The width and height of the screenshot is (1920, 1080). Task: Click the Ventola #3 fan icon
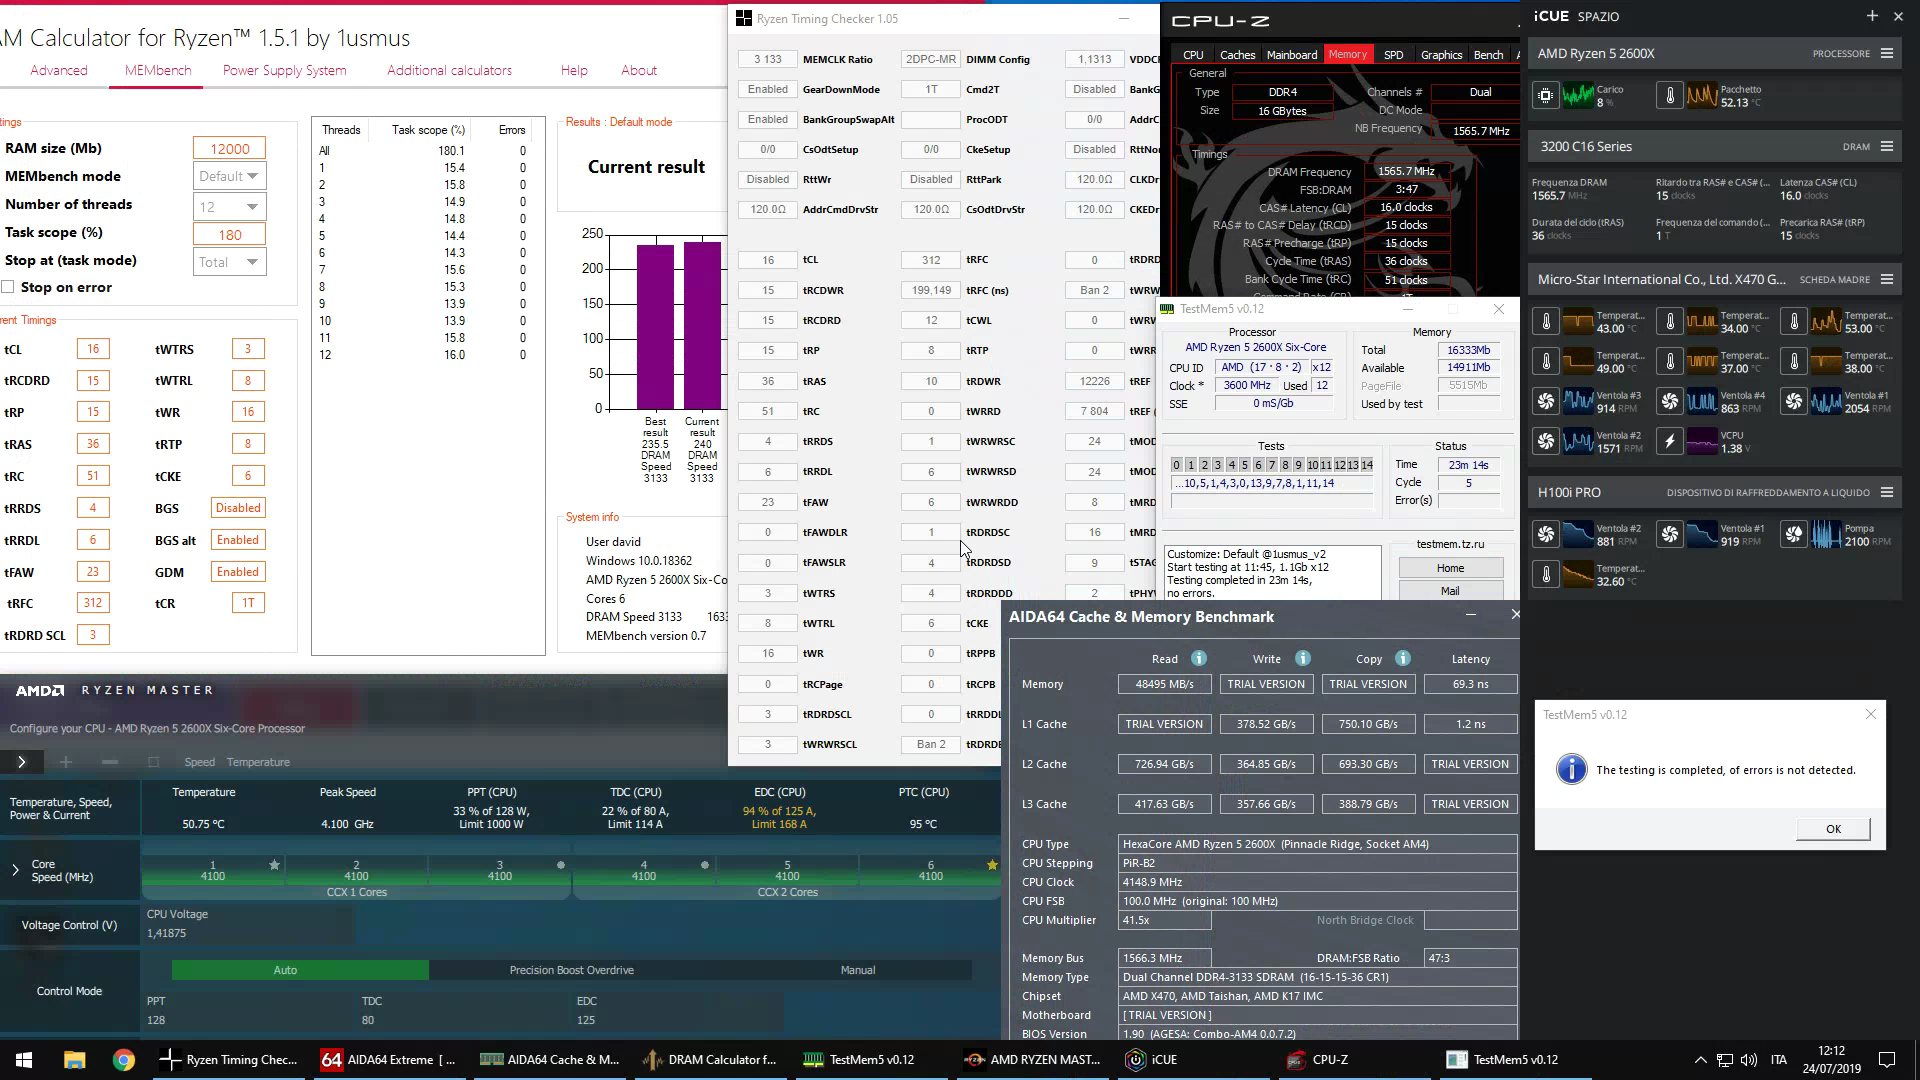[x=1545, y=402]
